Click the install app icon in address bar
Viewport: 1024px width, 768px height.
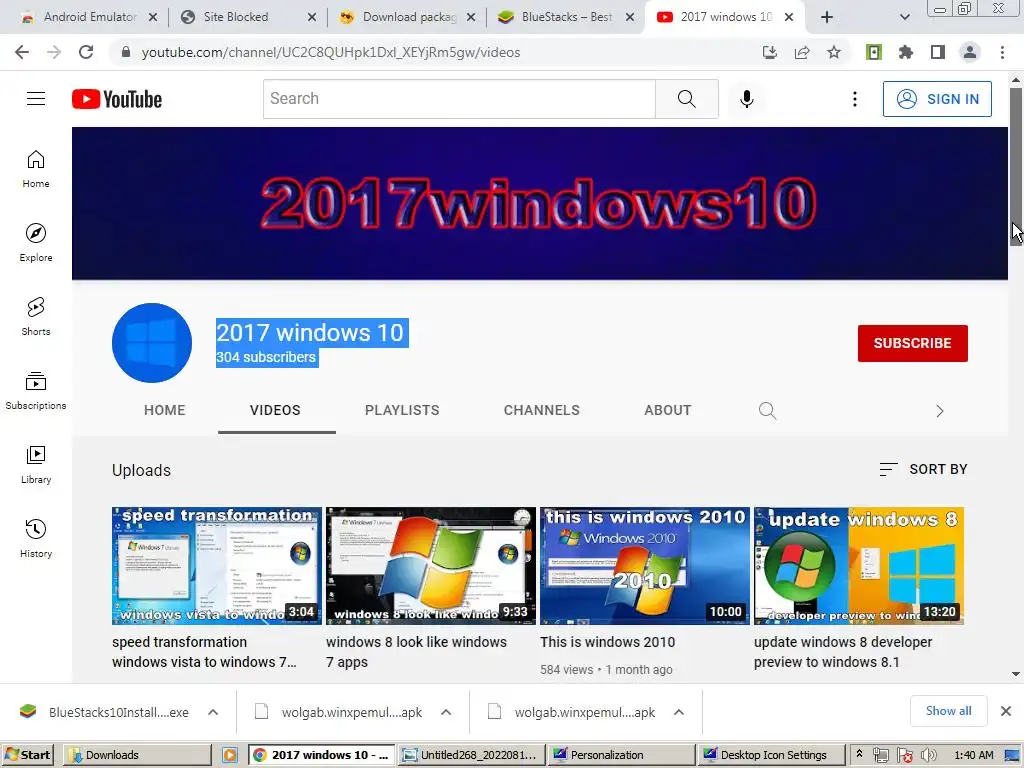click(x=770, y=52)
